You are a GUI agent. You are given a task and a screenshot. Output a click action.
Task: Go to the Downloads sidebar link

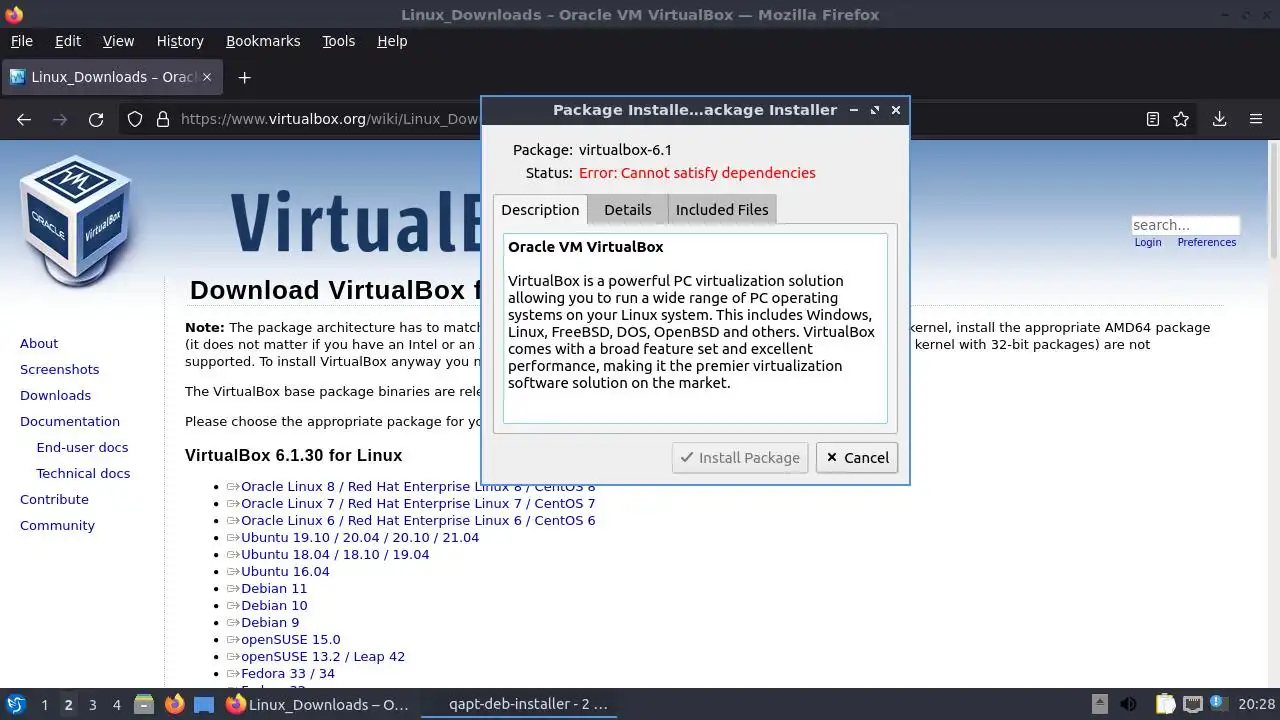pos(55,395)
